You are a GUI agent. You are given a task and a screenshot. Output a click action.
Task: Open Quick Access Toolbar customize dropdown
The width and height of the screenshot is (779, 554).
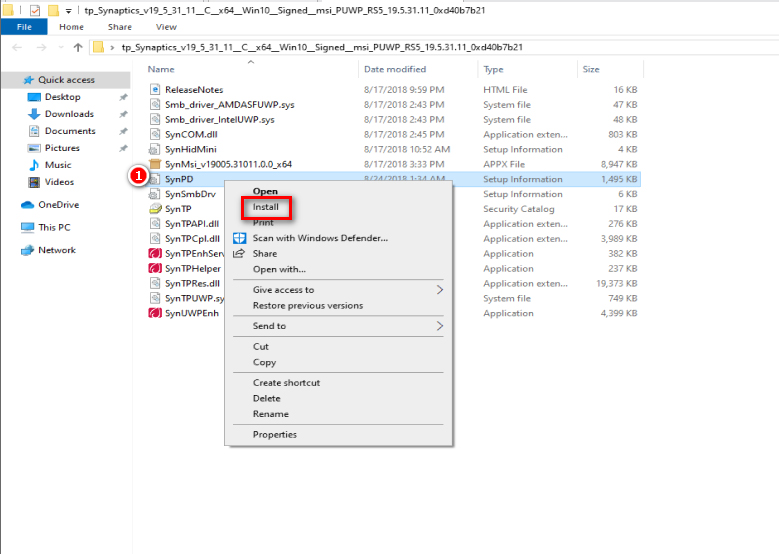click(69, 10)
